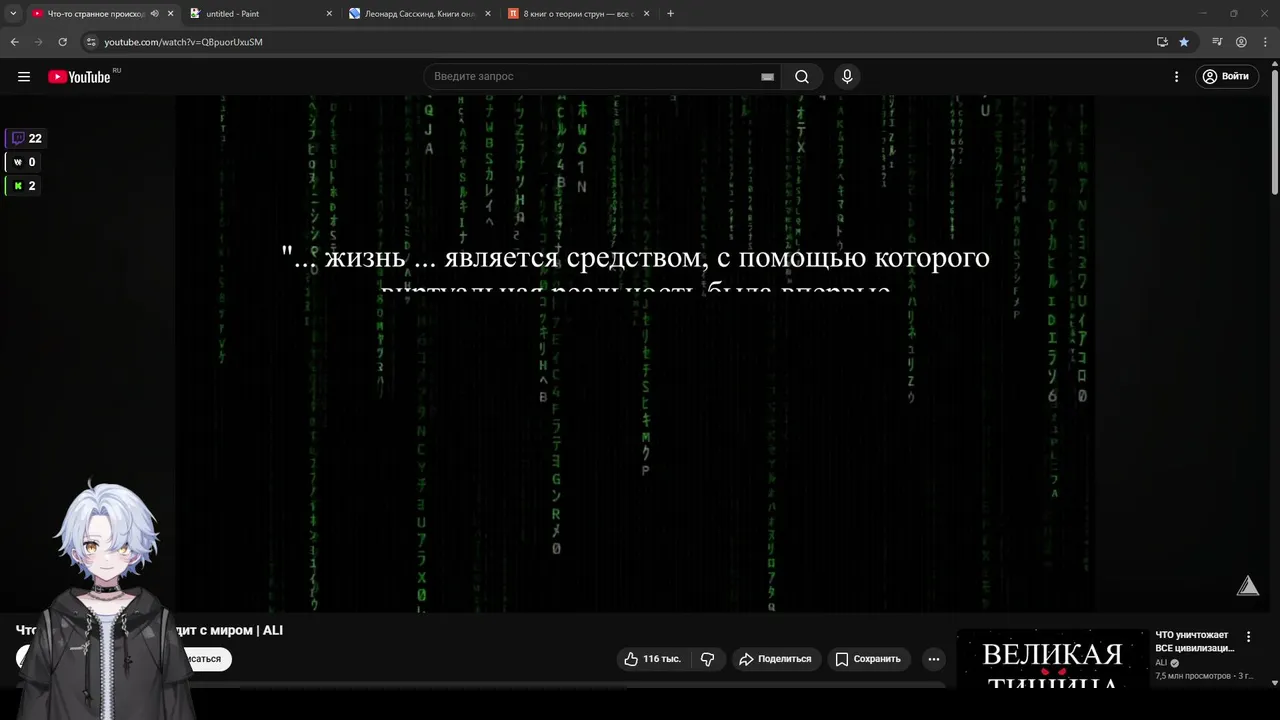Expand the tab search dropdown arrow
Viewport: 1280px width, 720px height.
[13, 14]
